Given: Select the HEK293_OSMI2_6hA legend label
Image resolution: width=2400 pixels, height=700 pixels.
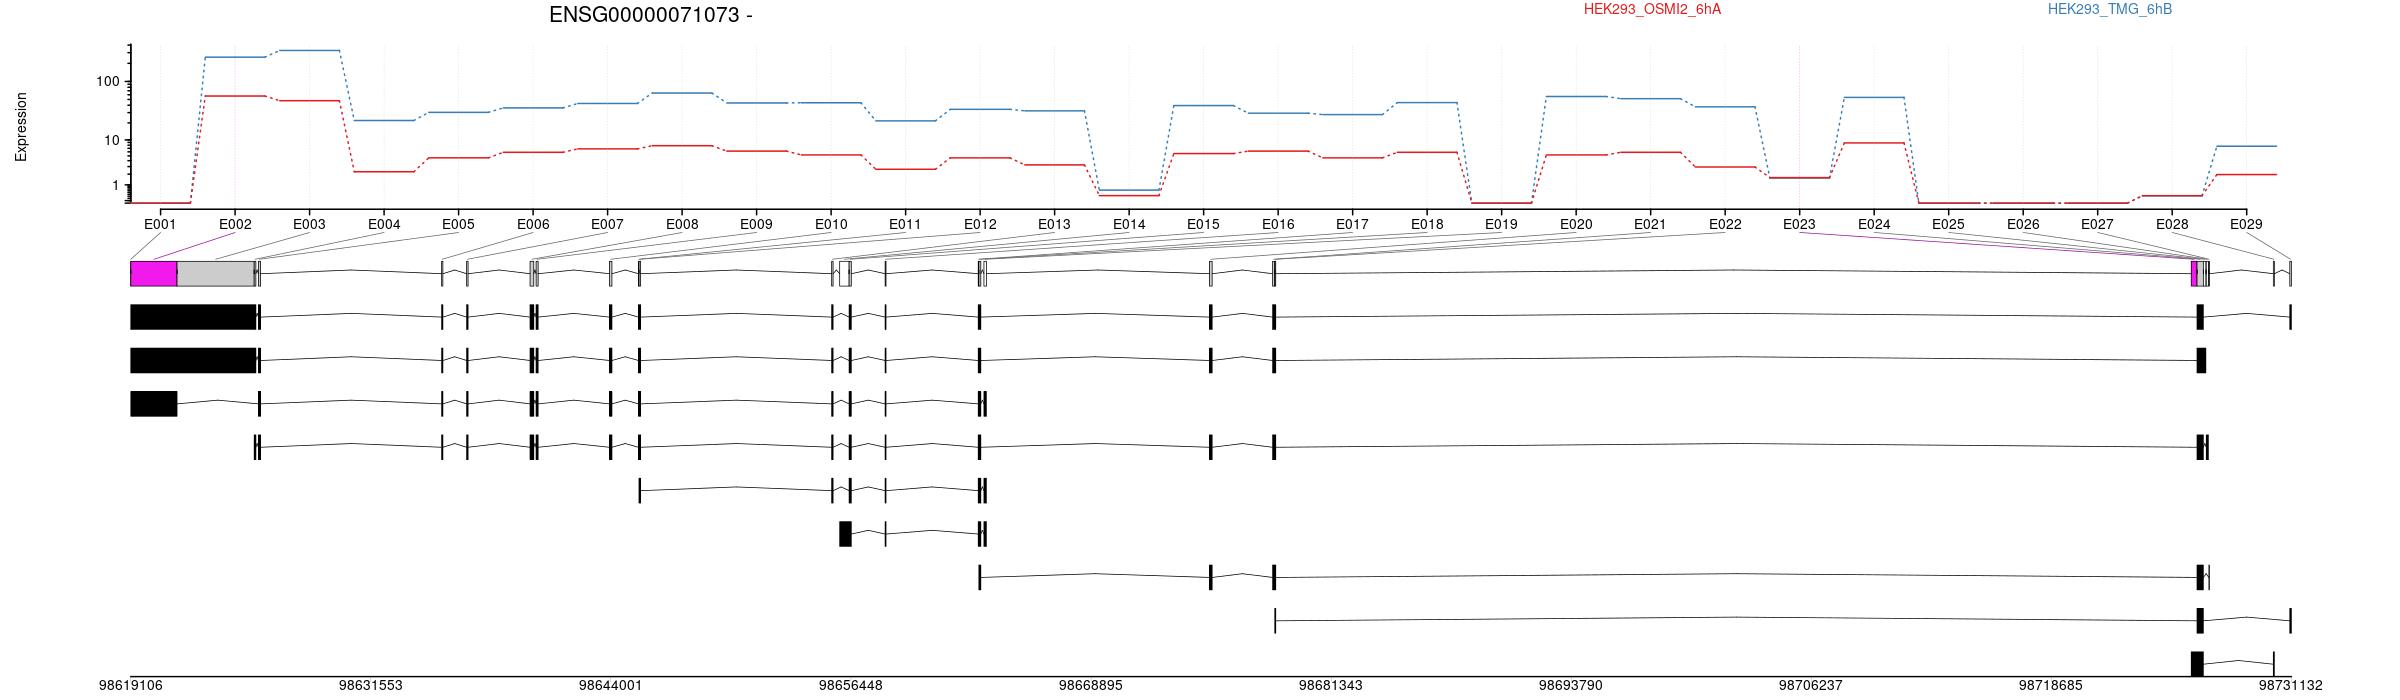Looking at the screenshot, I should pos(1652,9).
